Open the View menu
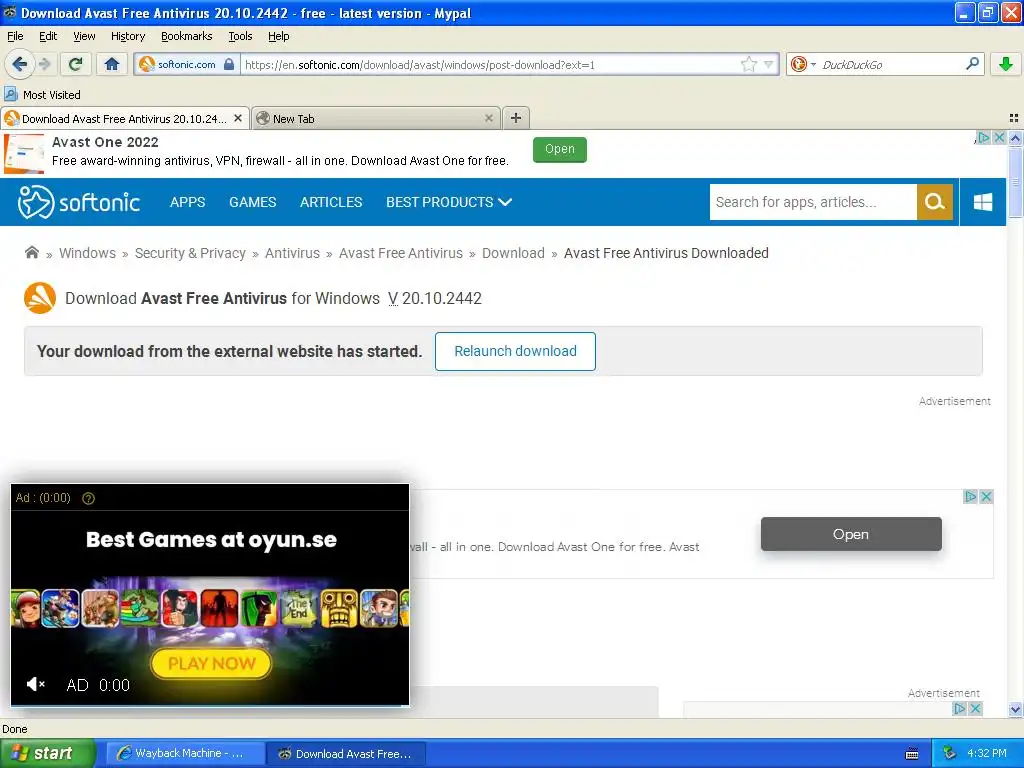Viewport: 1024px width, 768px height. [x=84, y=36]
